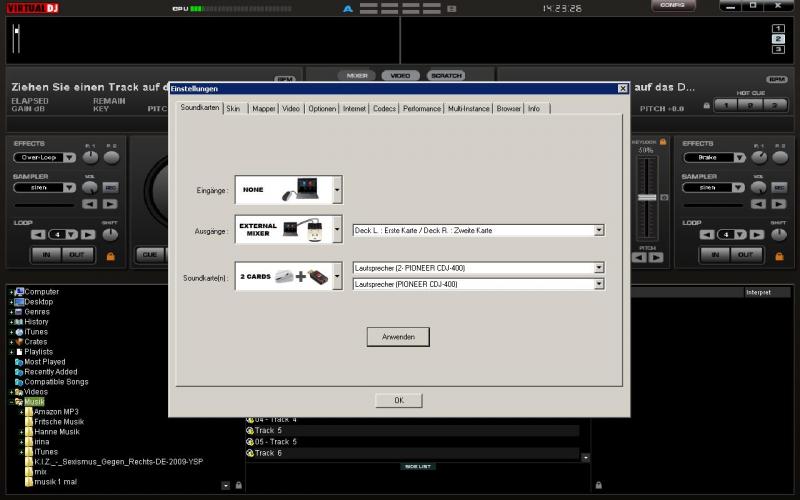Click the SCRATCH panel button

click(446, 76)
